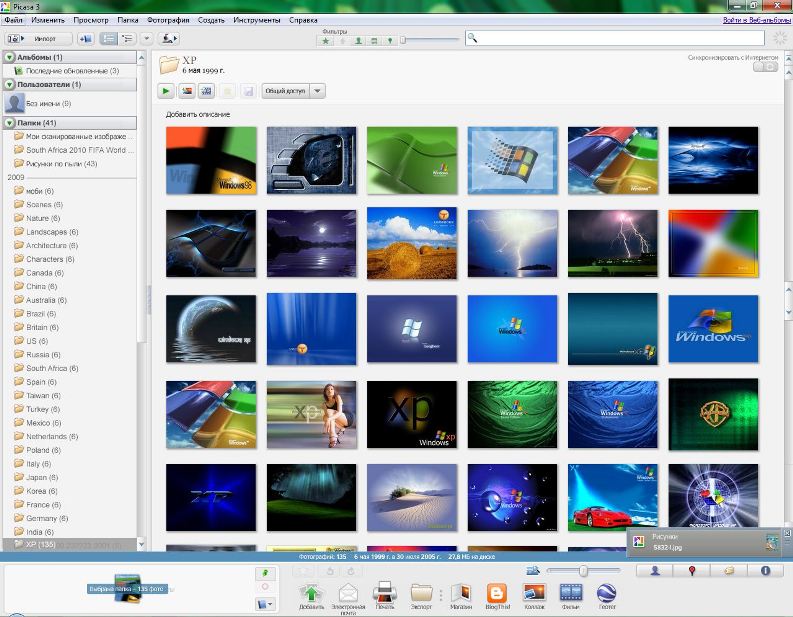Open the Инструменты menu
793x617 pixels.
[x=256, y=20]
